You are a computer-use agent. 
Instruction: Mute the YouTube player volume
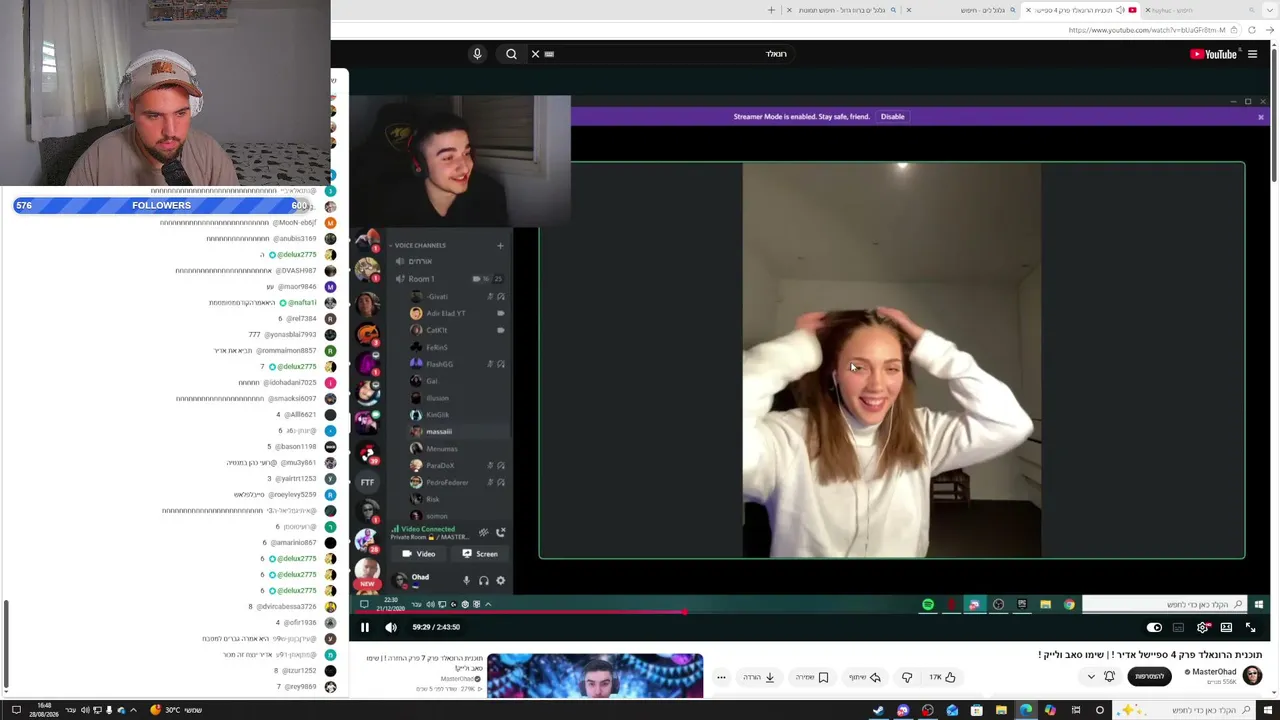pyautogui.click(x=391, y=627)
